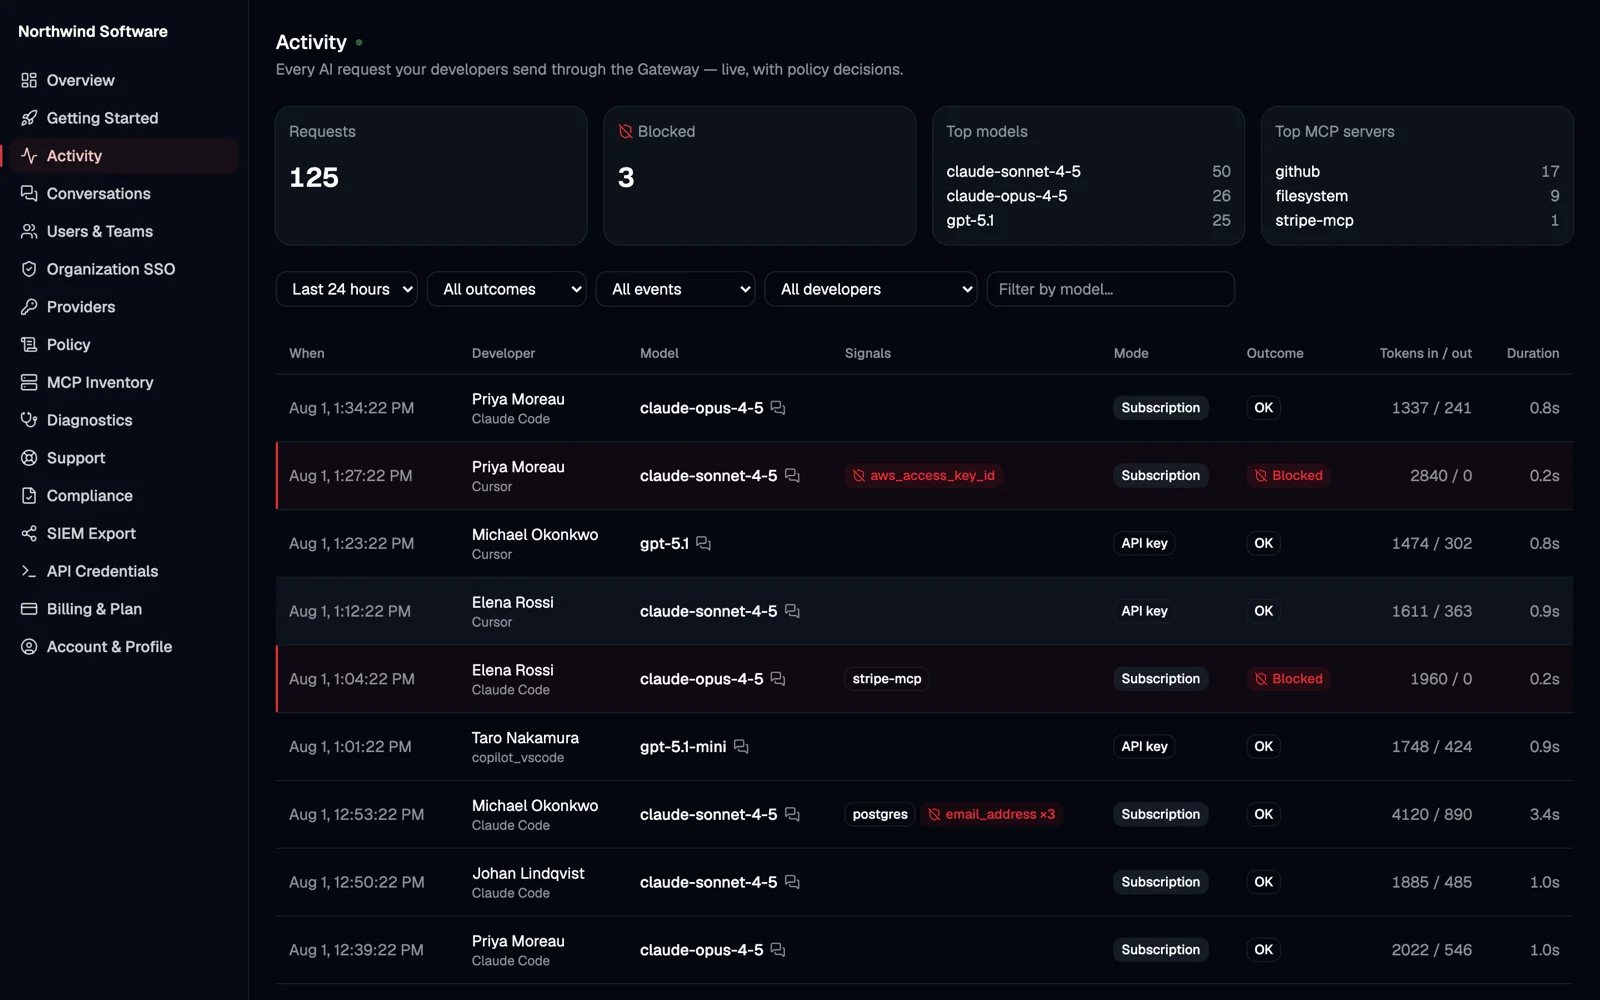1600x1000 pixels.
Task: Click the Billing & Plan card icon
Action: (x=29, y=609)
